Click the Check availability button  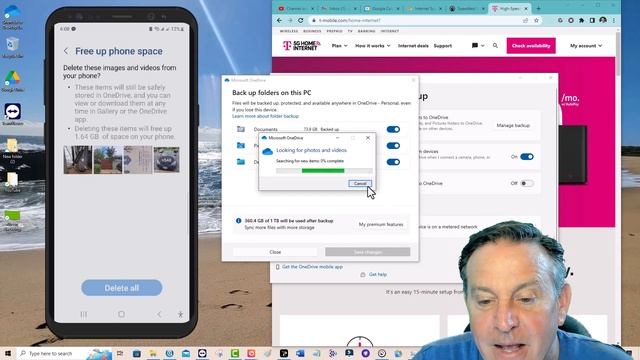(531, 46)
